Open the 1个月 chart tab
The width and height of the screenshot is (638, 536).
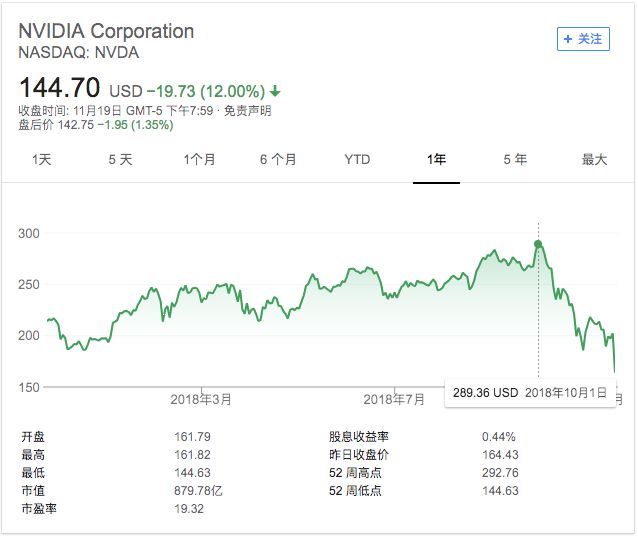point(199,160)
